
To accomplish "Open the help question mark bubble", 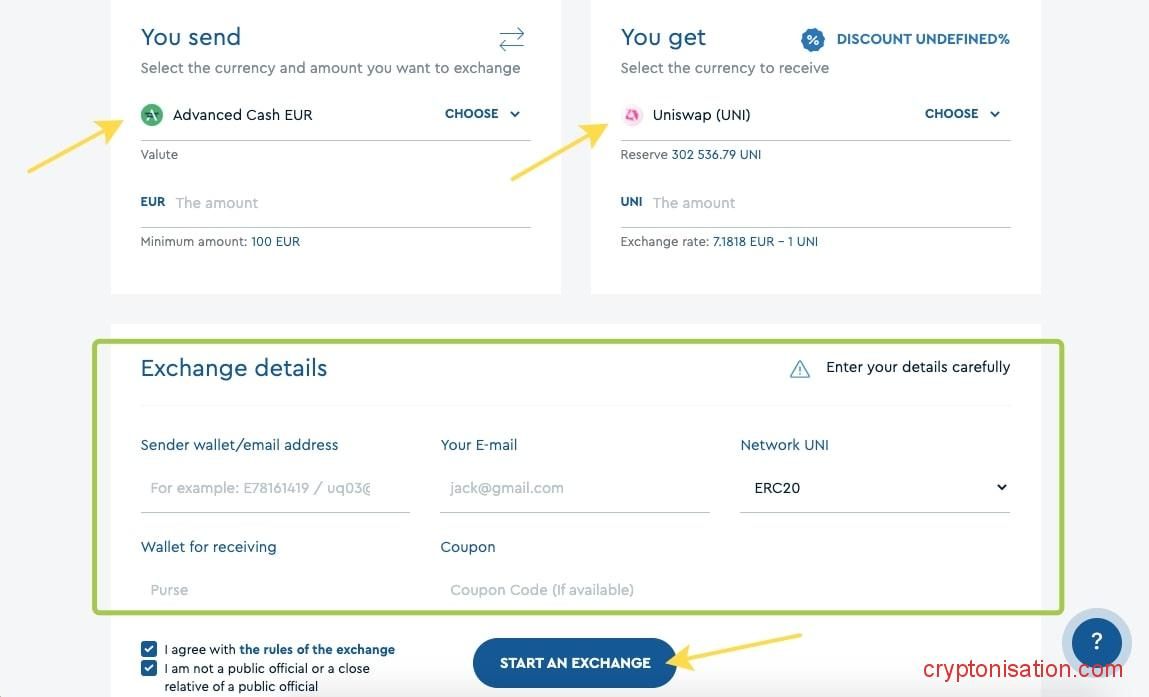I will pyautogui.click(x=1096, y=642).
